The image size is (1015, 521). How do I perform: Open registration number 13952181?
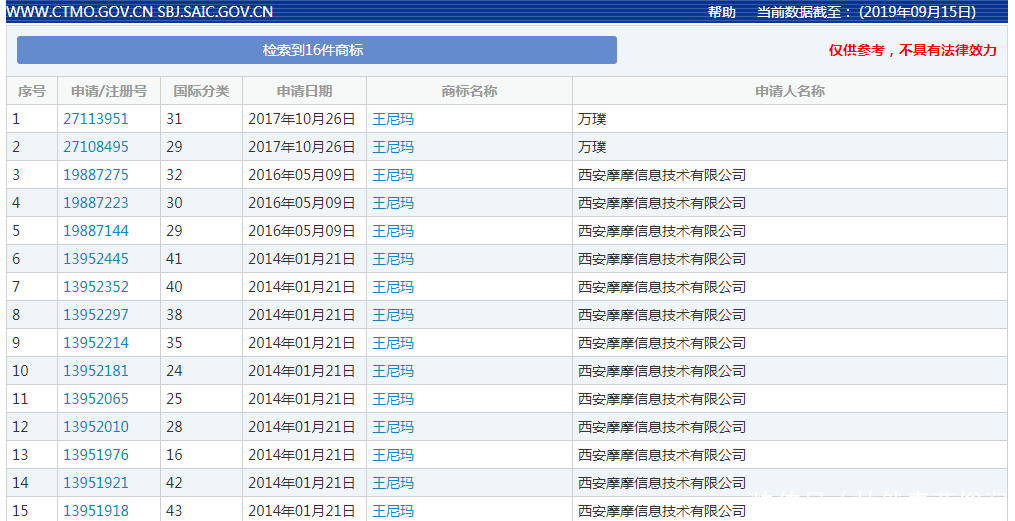point(96,371)
